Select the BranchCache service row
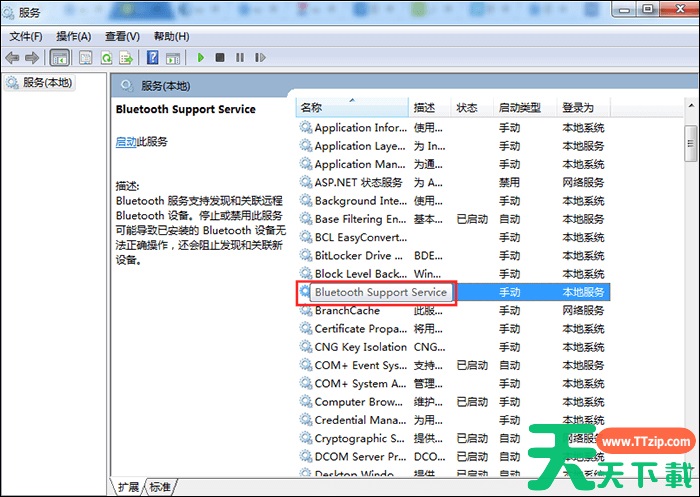The height and width of the screenshot is (497, 700). click(x=346, y=311)
